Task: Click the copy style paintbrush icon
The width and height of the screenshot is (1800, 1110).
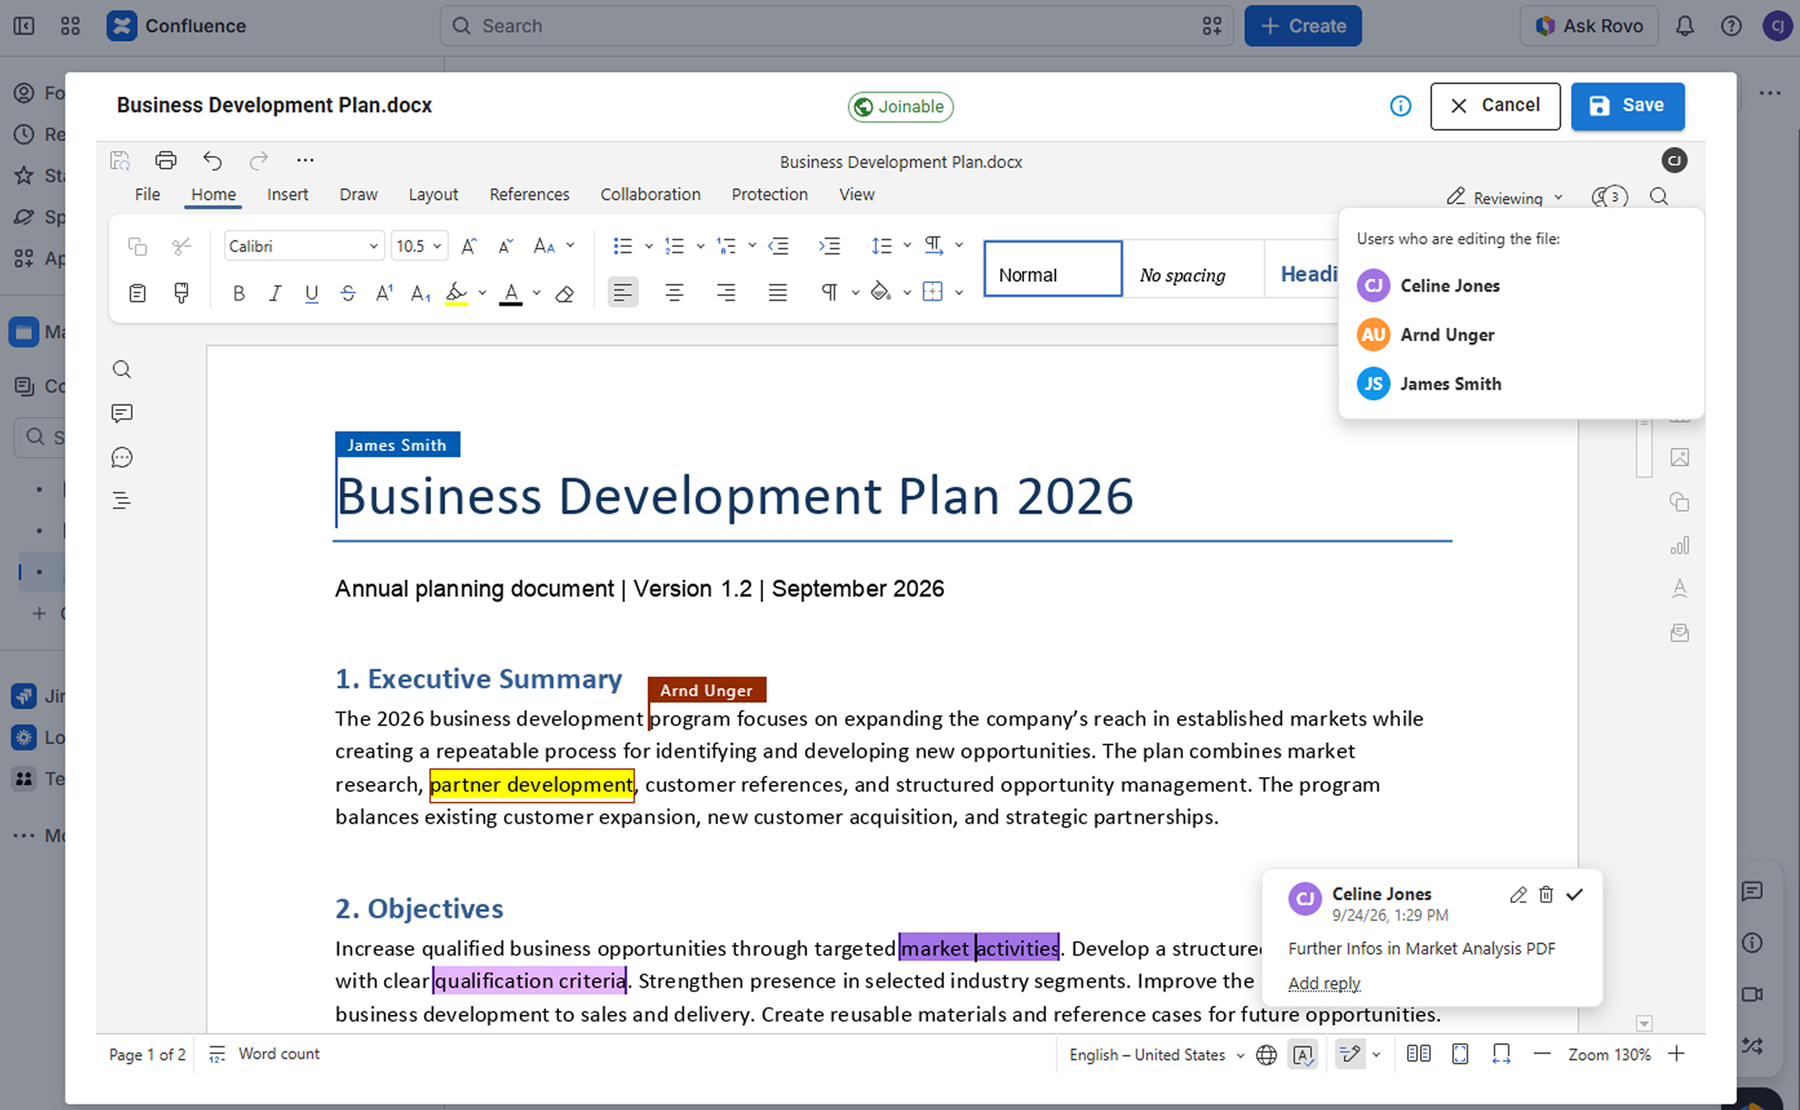Action: point(181,293)
